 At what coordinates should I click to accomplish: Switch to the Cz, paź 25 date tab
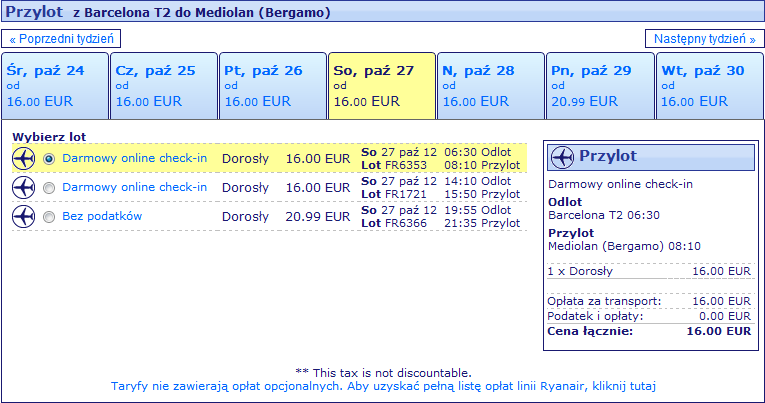click(x=164, y=86)
